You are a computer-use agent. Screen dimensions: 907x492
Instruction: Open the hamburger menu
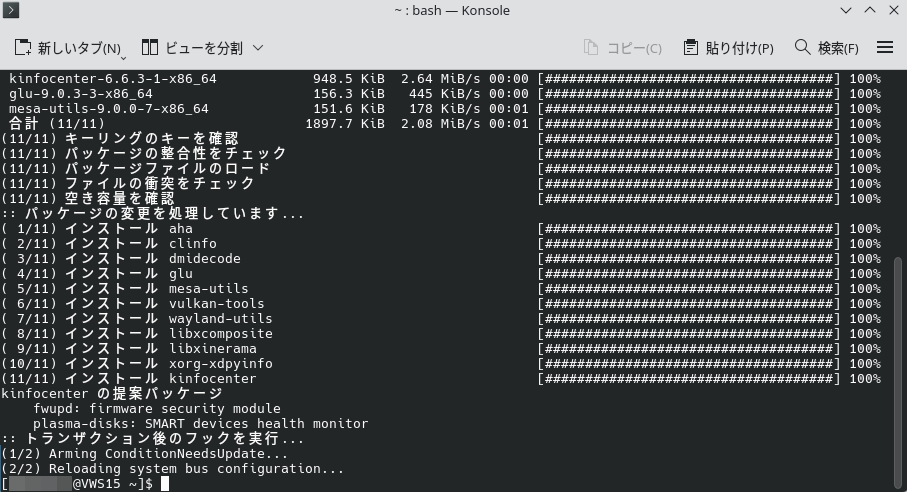pos(884,48)
